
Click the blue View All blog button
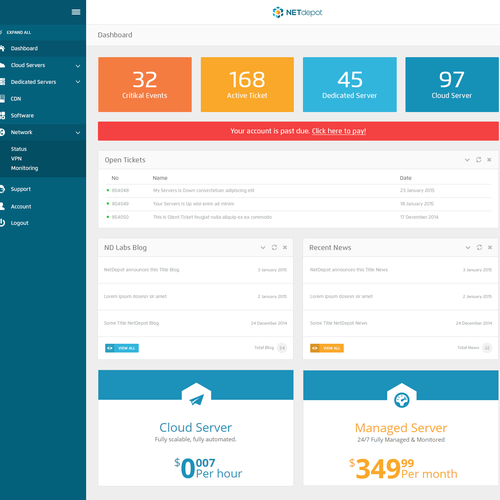[122, 348]
